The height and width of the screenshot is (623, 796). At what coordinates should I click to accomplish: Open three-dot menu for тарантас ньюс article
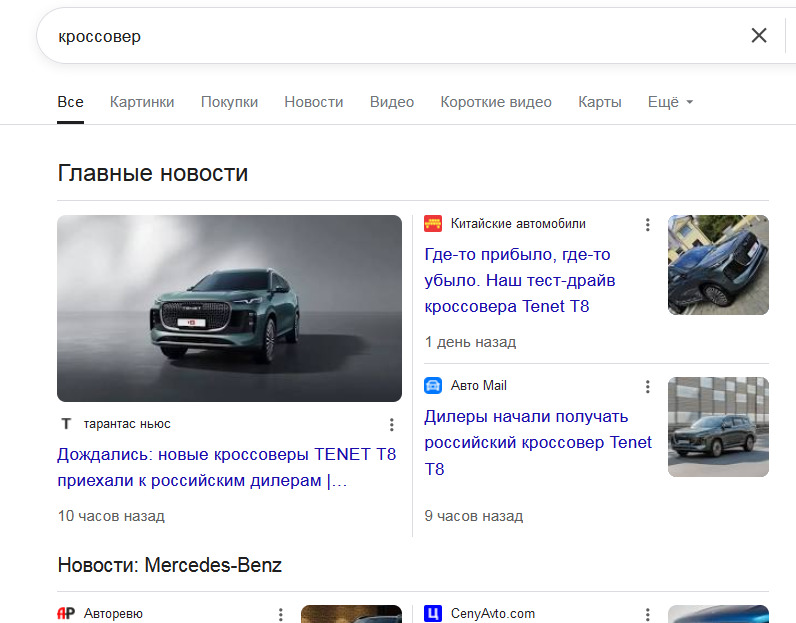coord(392,425)
